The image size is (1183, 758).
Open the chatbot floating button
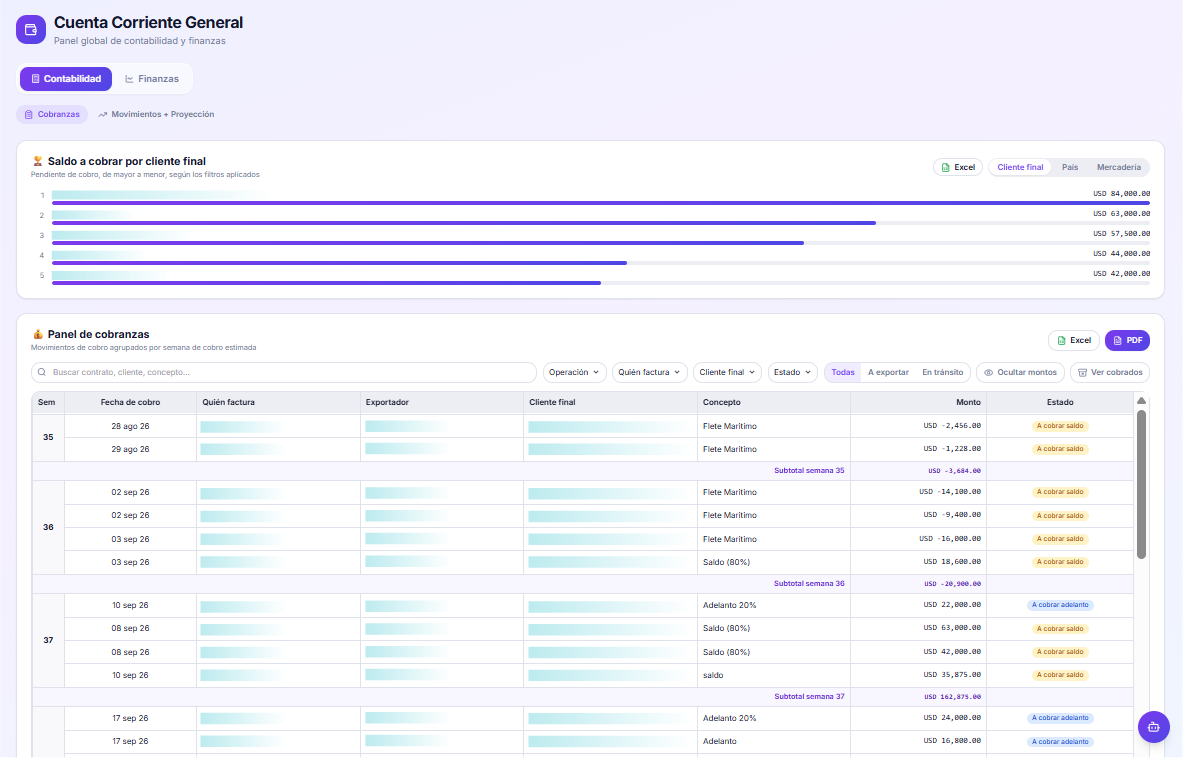(1154, 727)
